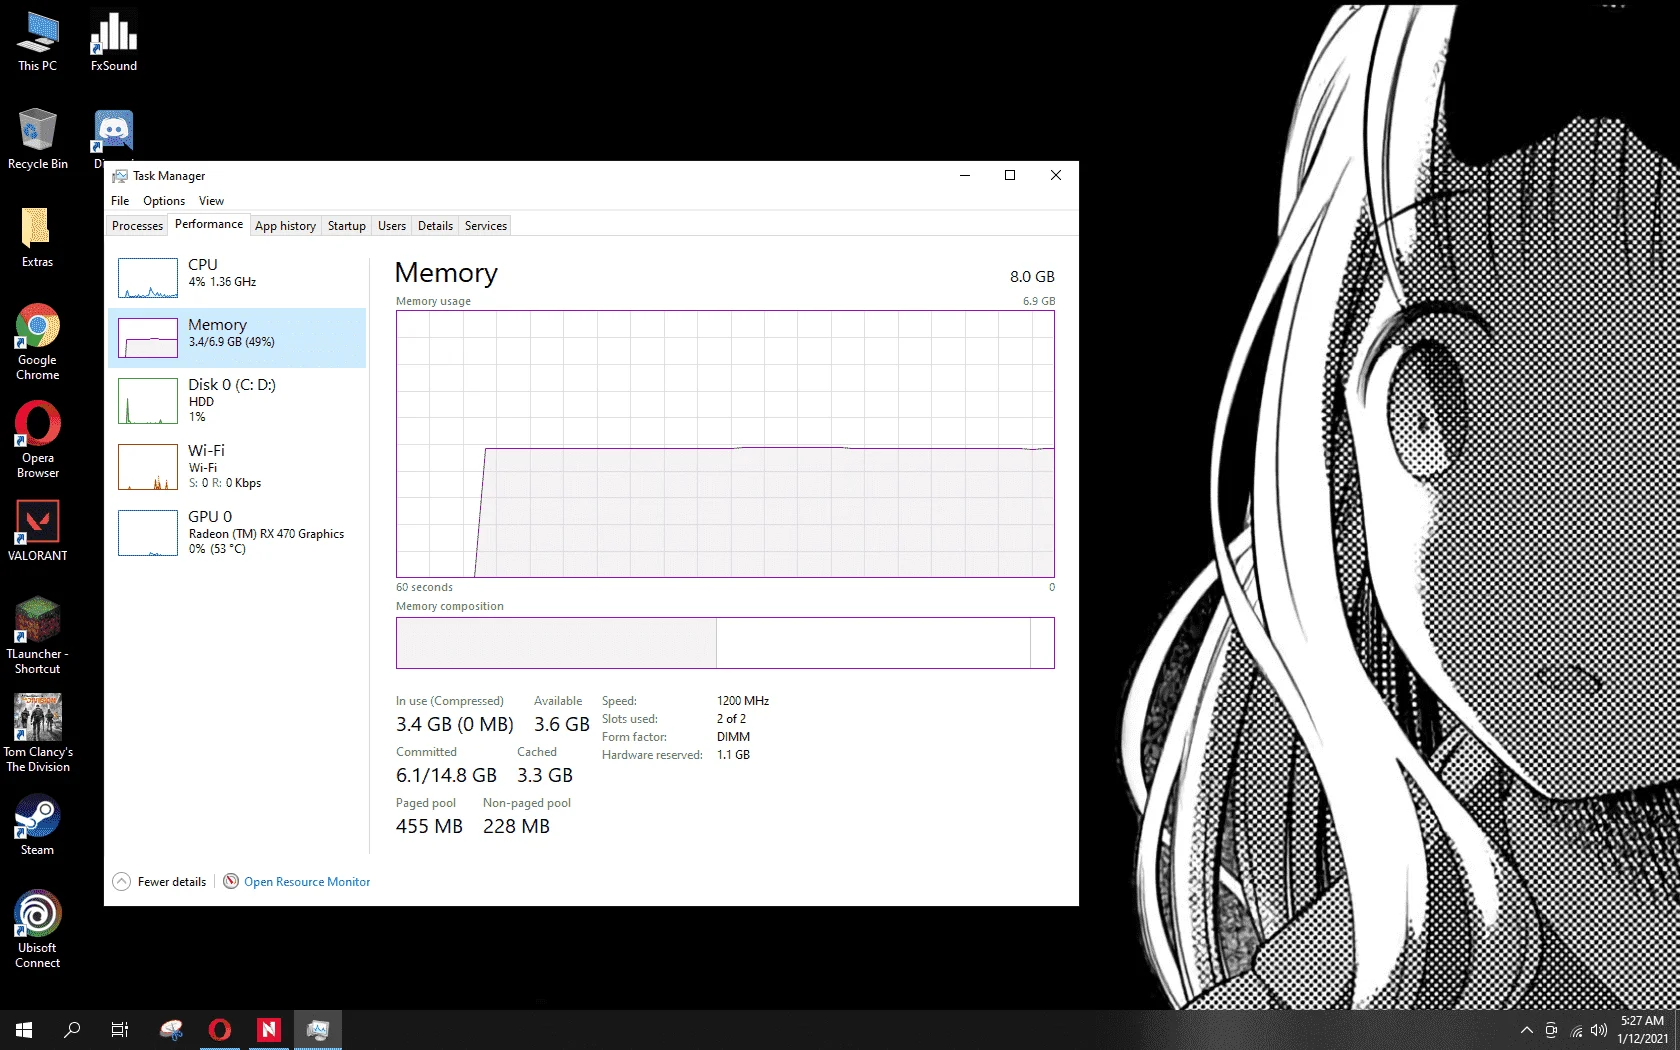Viewport: 1680px width, 1050px height.
Task: Click the Resource Monitor icon
Action: [231, 881]
